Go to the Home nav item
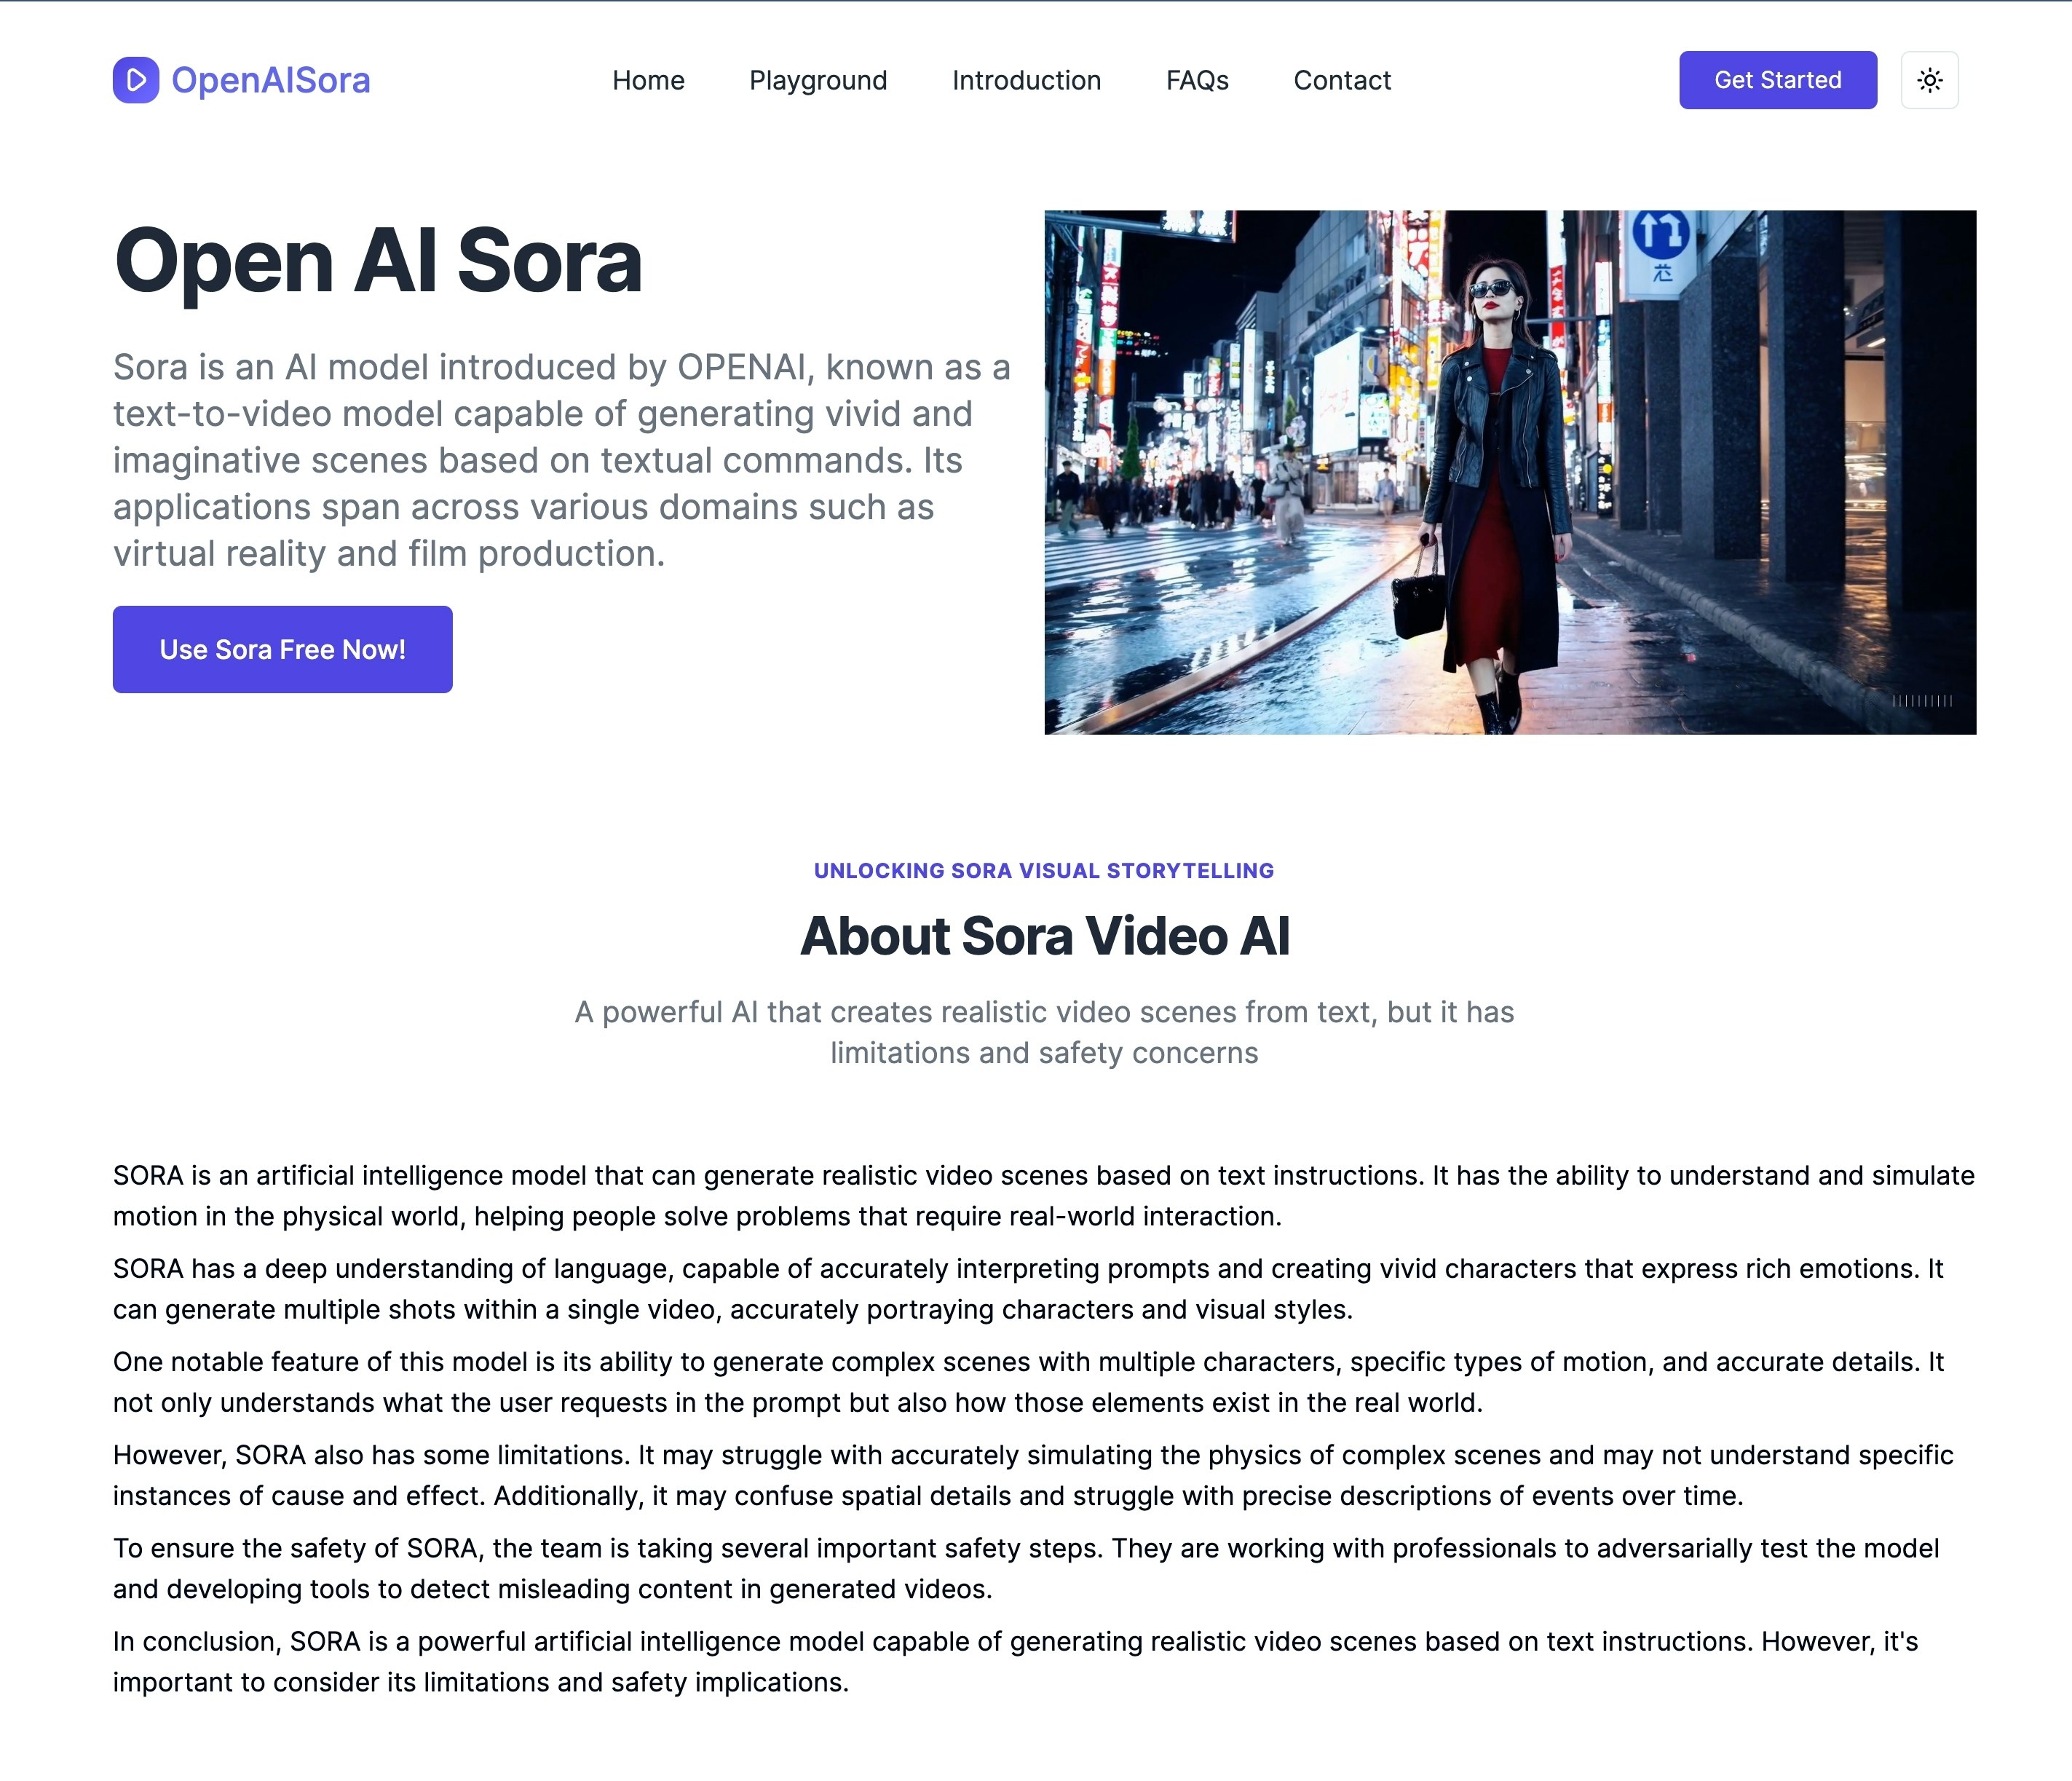Image resolution: width=2072 pixels, height=1781 pixels. pyautogui.click(x=648, y=80)
